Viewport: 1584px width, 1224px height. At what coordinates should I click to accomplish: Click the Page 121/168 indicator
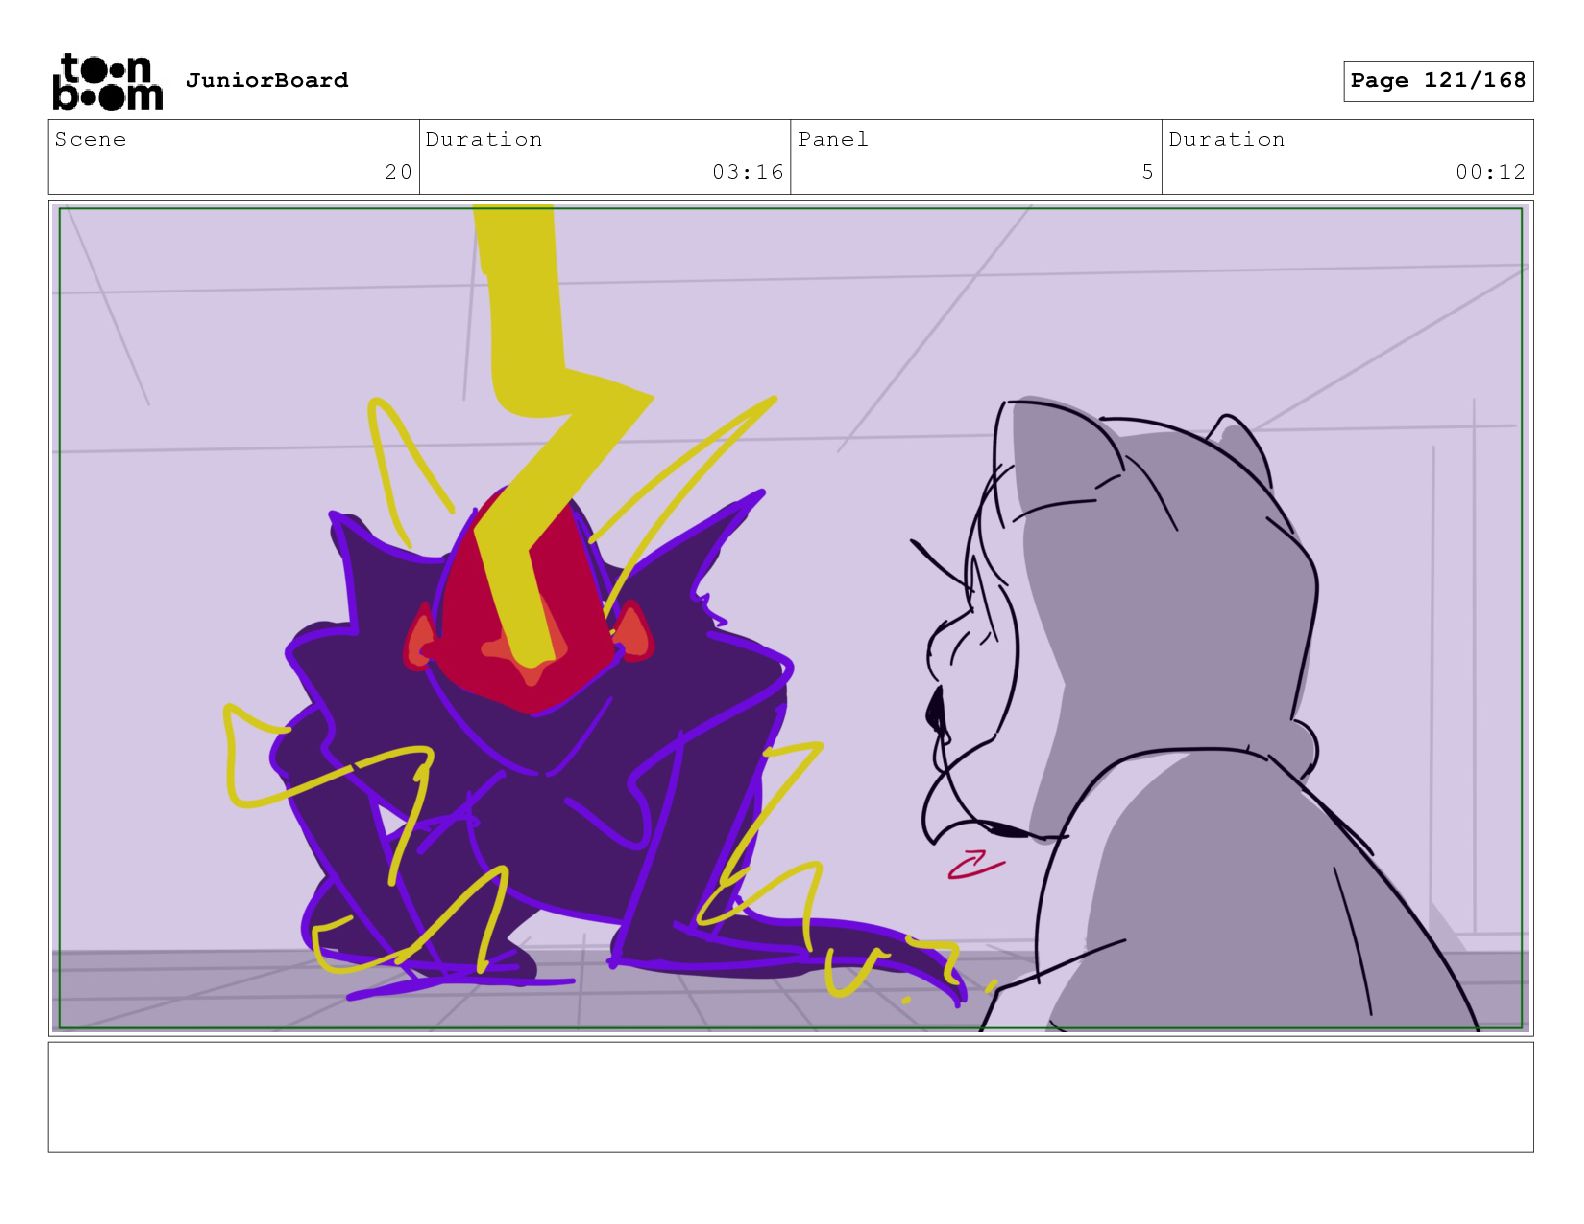pyautogui.click(x=1438, y=81)
